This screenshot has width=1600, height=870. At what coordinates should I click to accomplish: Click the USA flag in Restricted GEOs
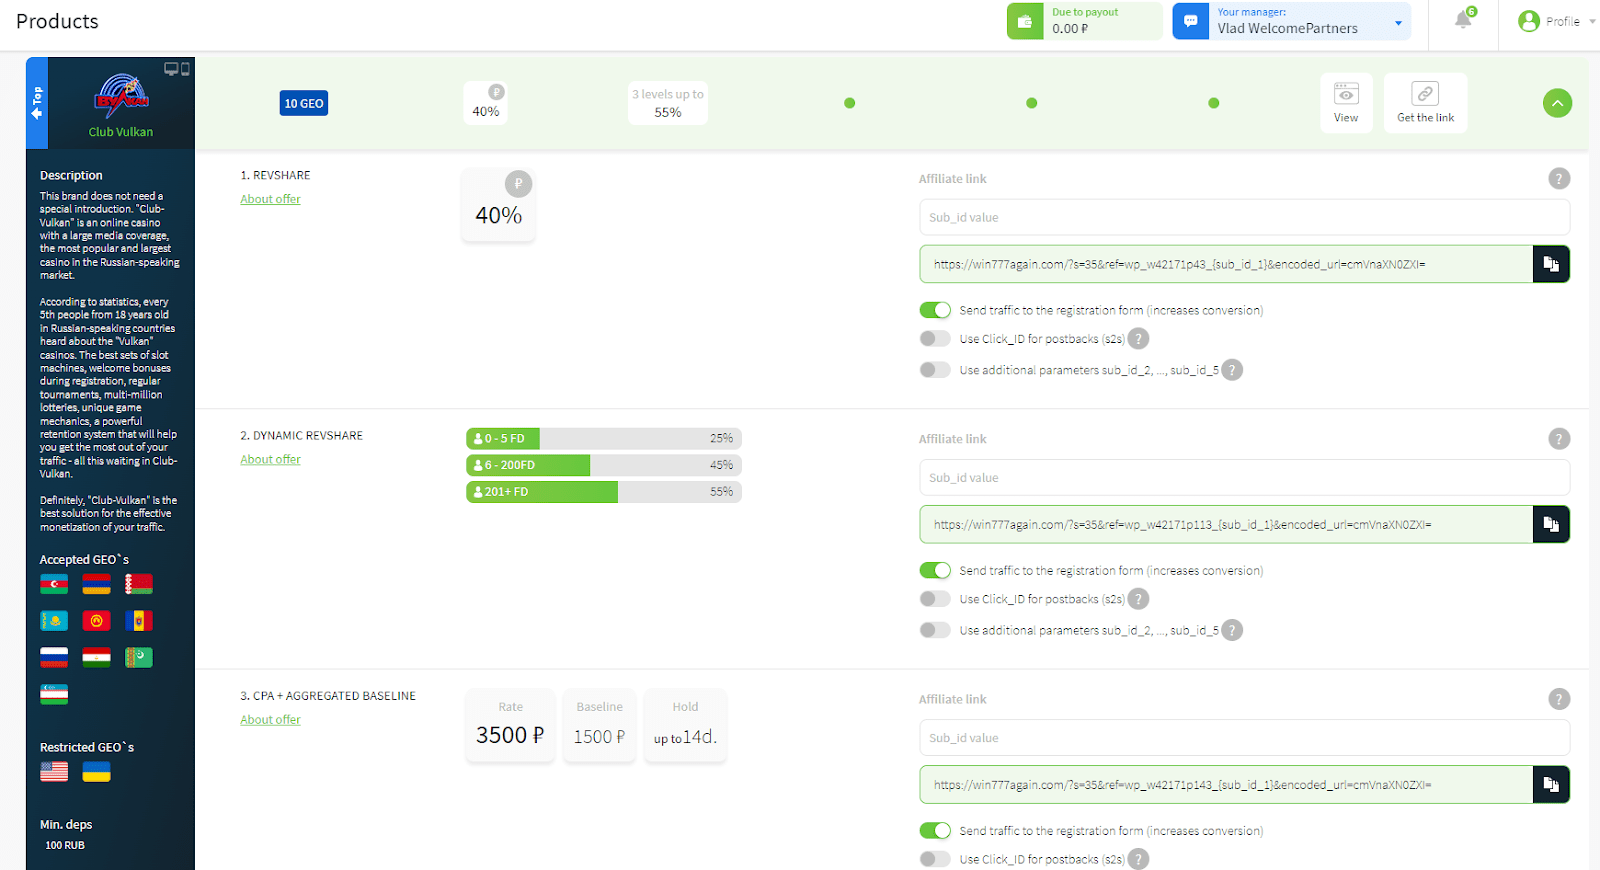pos(54,771)
